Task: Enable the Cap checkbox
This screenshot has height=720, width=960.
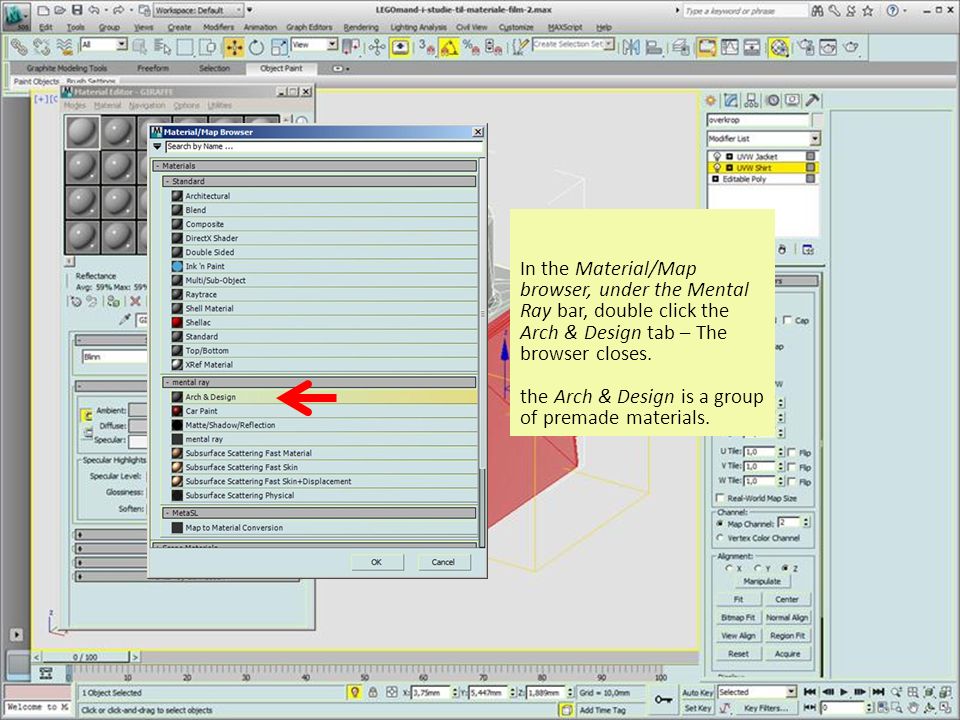Action: [787, 320]
